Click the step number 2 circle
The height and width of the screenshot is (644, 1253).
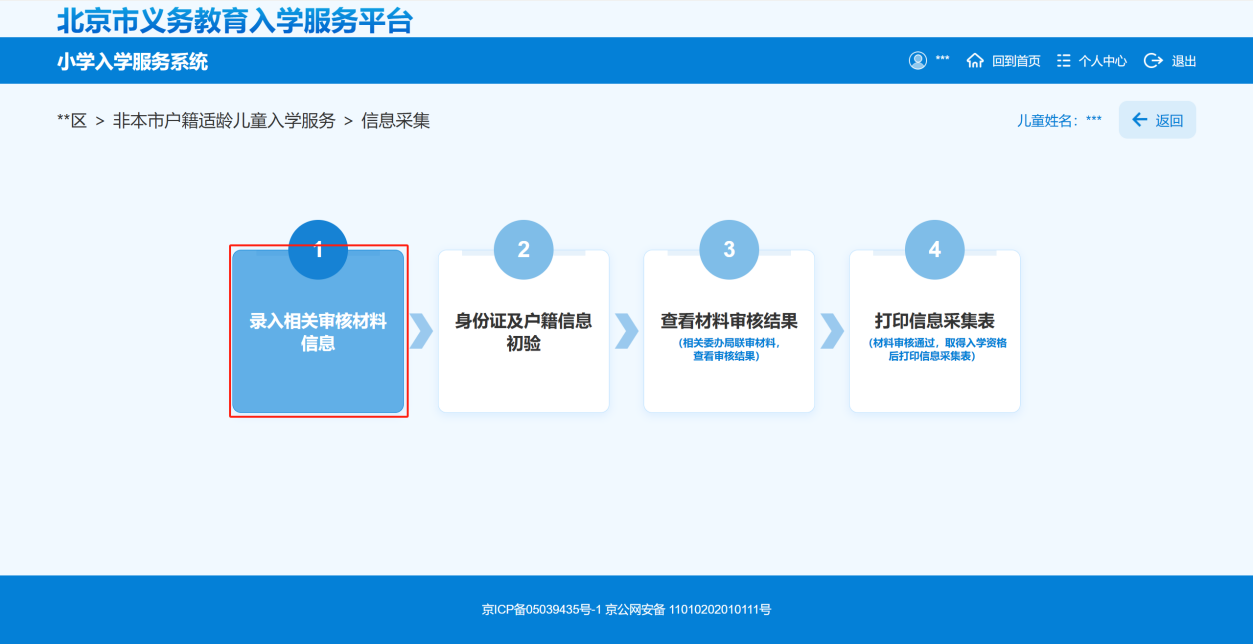click(523, 250)
